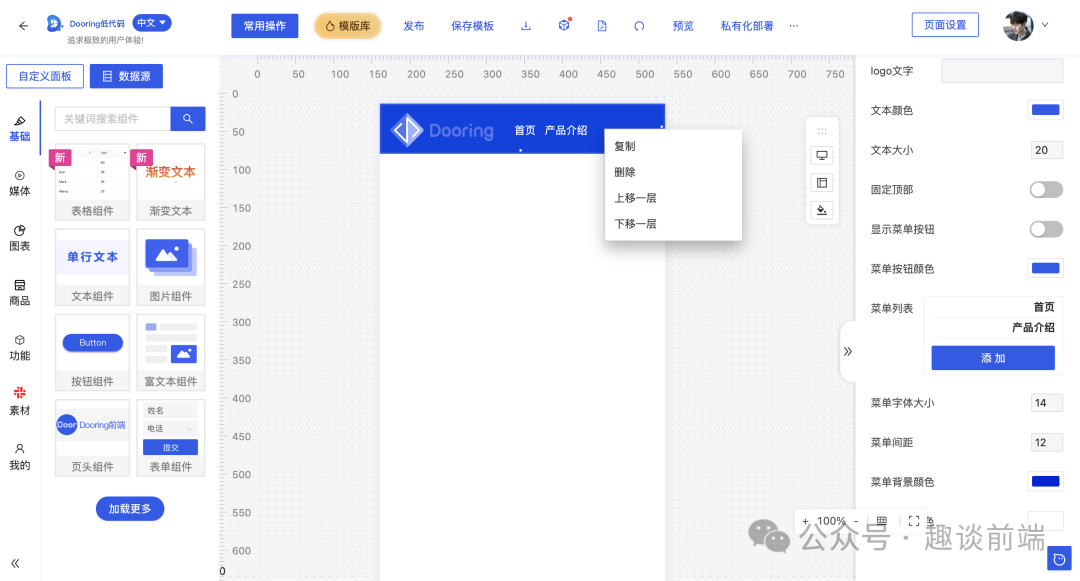The height and width of the screenshot is (581, 1080).
Task: Click the 加载更多 button
Action: tap(130, 508)
